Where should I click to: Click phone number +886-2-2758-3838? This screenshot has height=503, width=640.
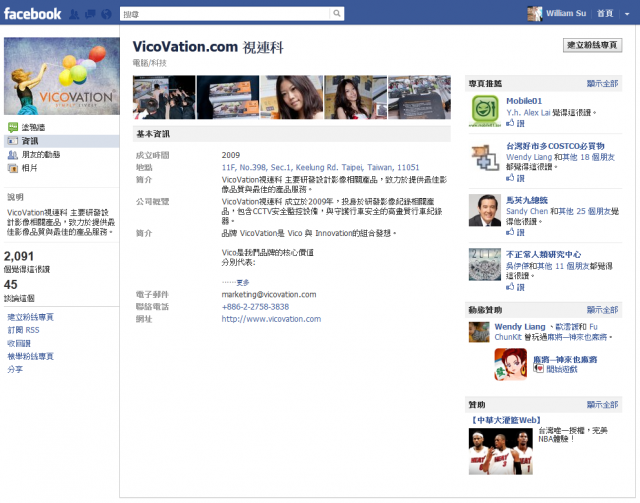point(255,307)
